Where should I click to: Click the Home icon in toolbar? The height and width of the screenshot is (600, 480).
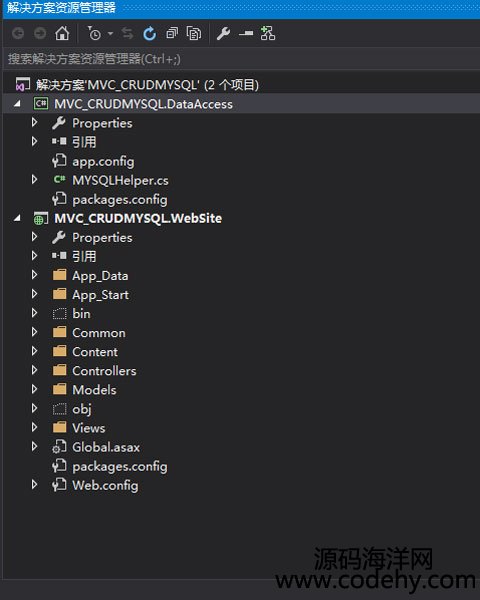pyautogui.click(x=62, y=34)
